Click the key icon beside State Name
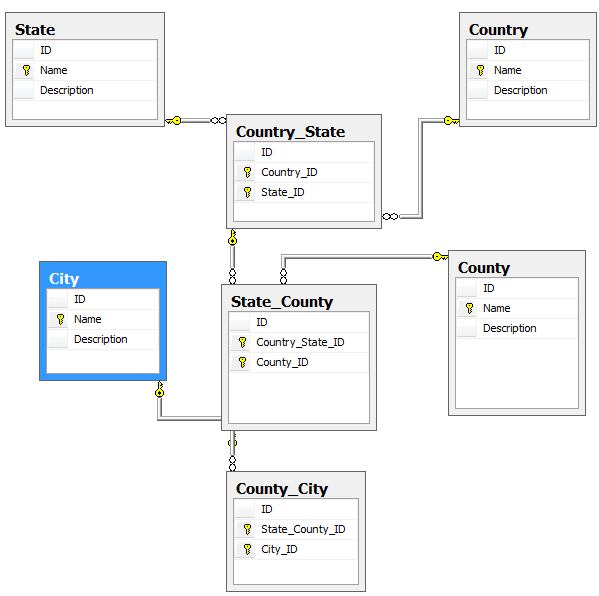599x596 pixels. click(x=26, y=70)
